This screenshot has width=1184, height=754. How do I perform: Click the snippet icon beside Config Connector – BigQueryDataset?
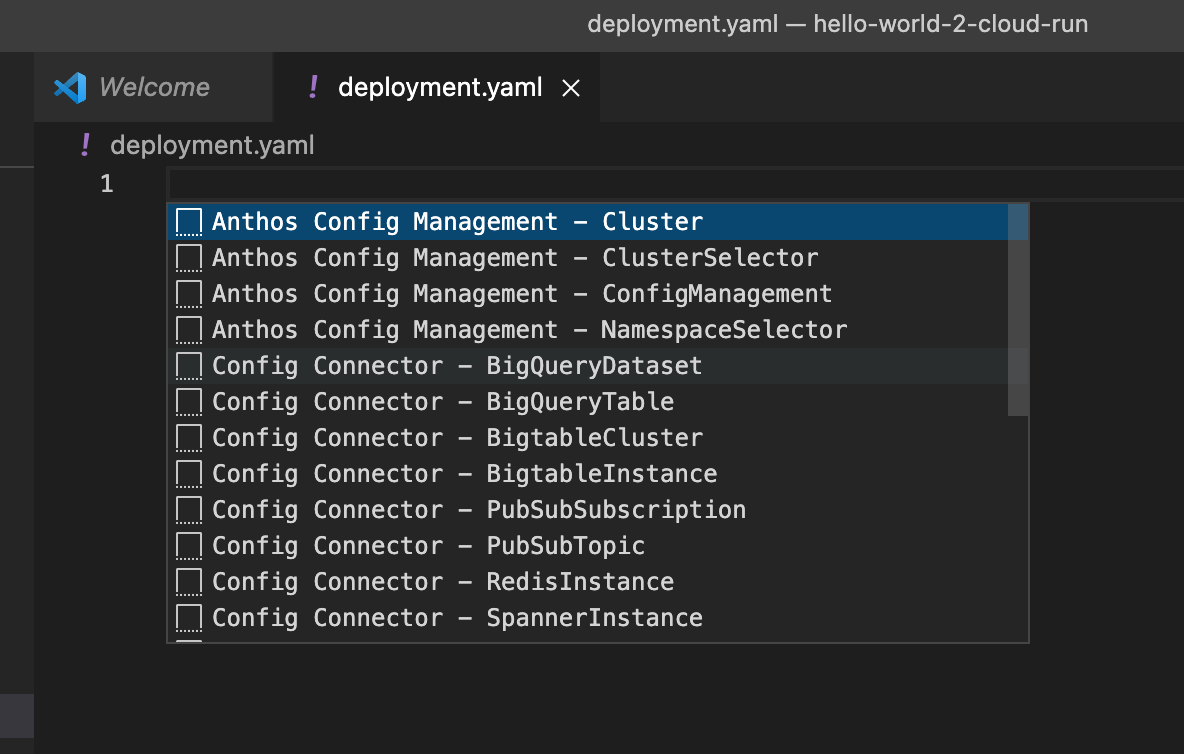click(x=188, y=365)
